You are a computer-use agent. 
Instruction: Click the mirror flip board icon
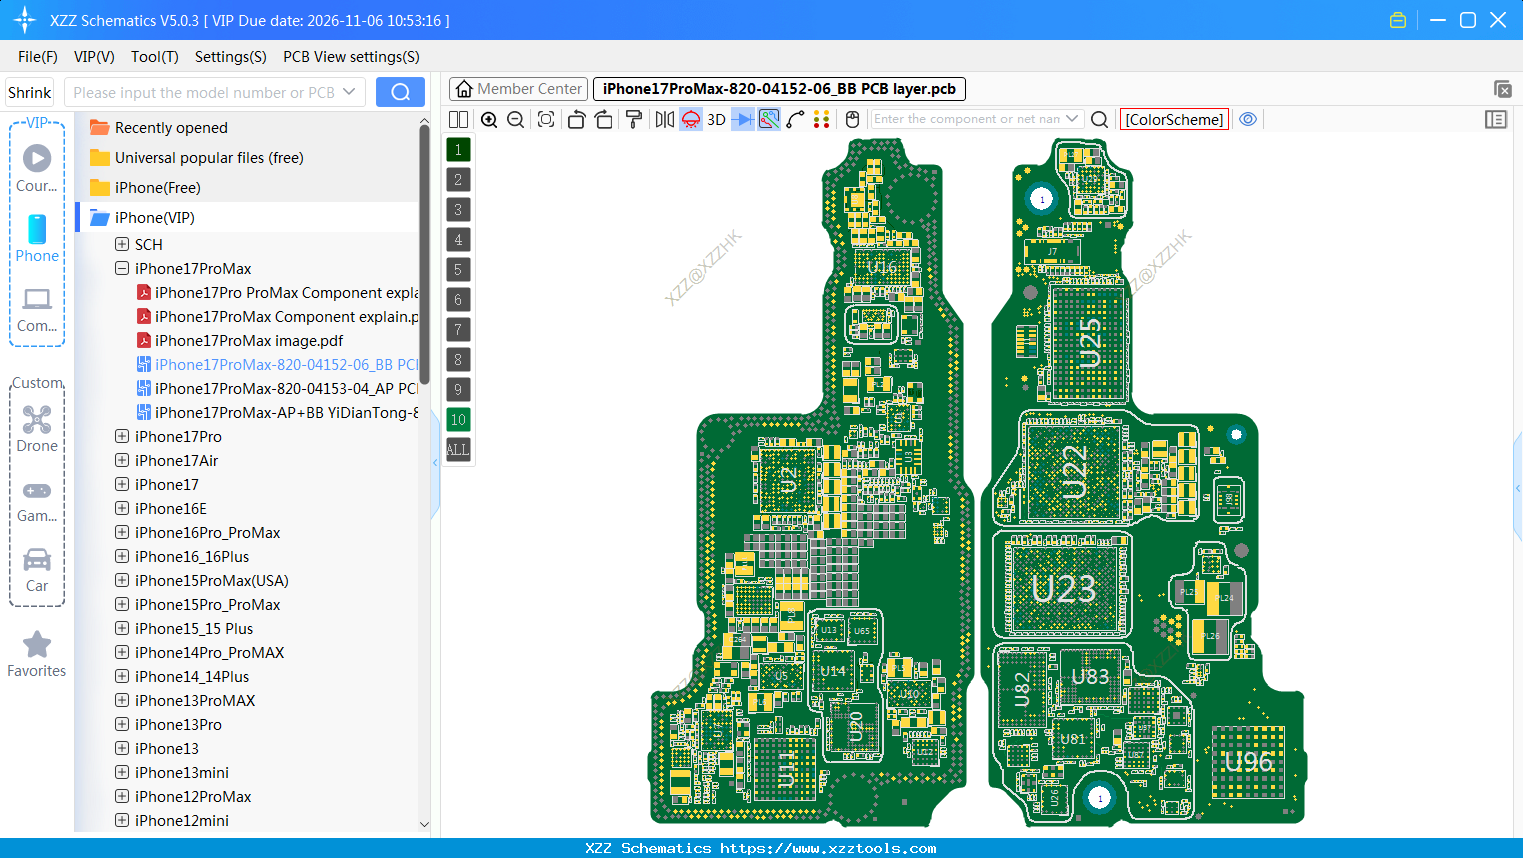pos(664,119)
